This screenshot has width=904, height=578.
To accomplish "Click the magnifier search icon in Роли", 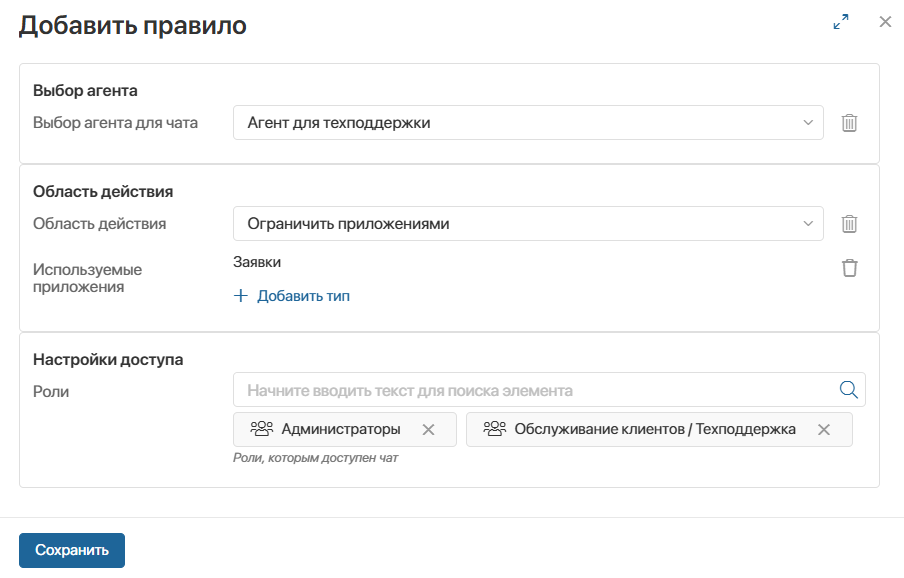I will pos(848,390).
